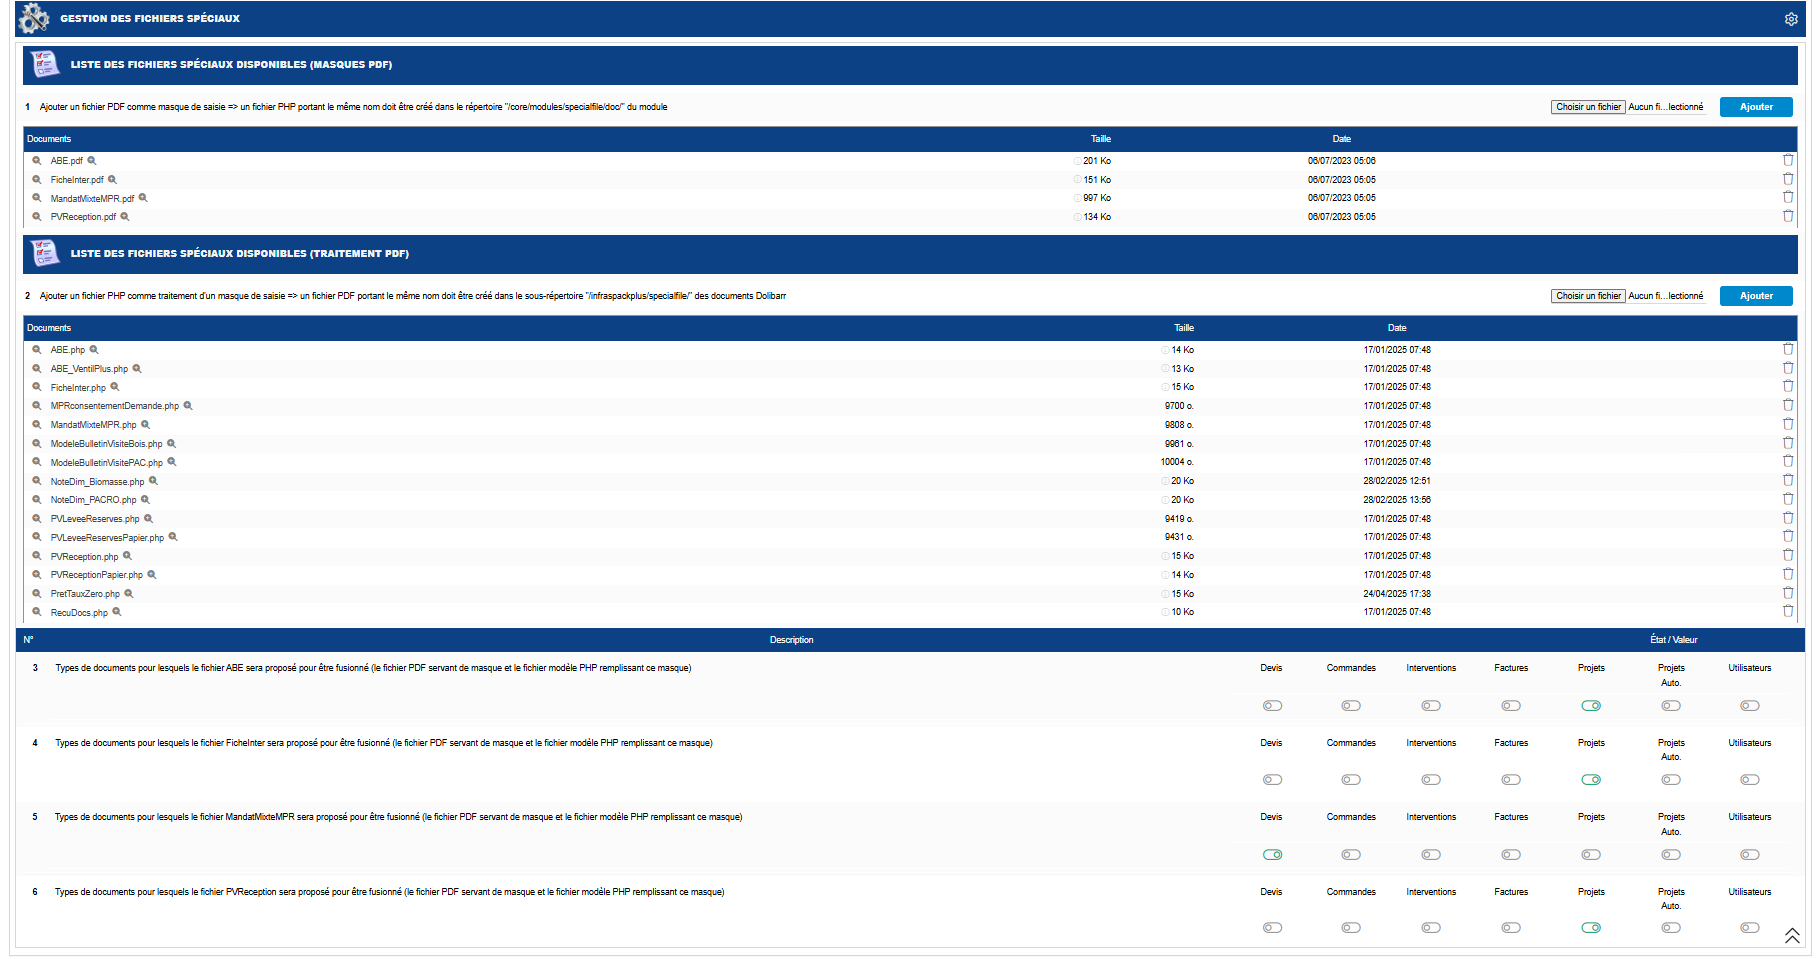Screen dimensions: 1819x959
Task: Open the FicheInter.pdf document link
Action: click(77, 180)
